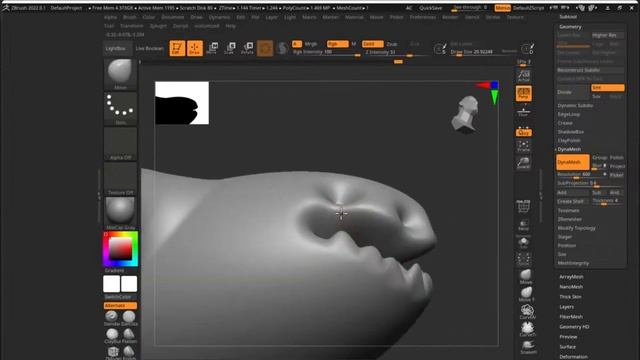This screenshot has width=640, height=360.
Task: Open the Document menu
Action: [x=173, y=17]
